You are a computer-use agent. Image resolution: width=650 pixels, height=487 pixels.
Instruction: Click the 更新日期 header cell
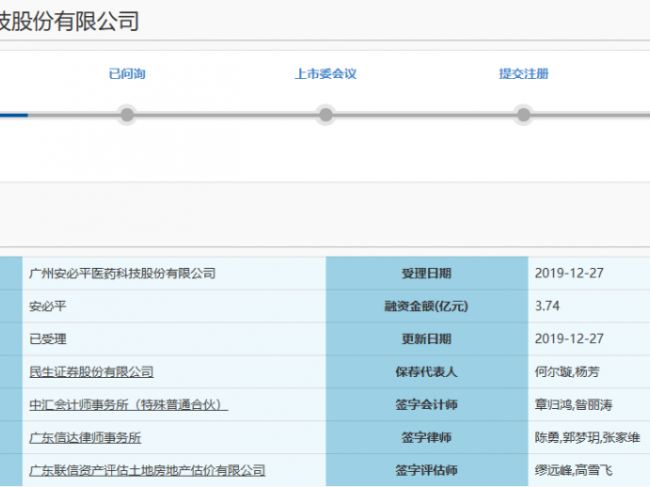click(x=427, y=339)
